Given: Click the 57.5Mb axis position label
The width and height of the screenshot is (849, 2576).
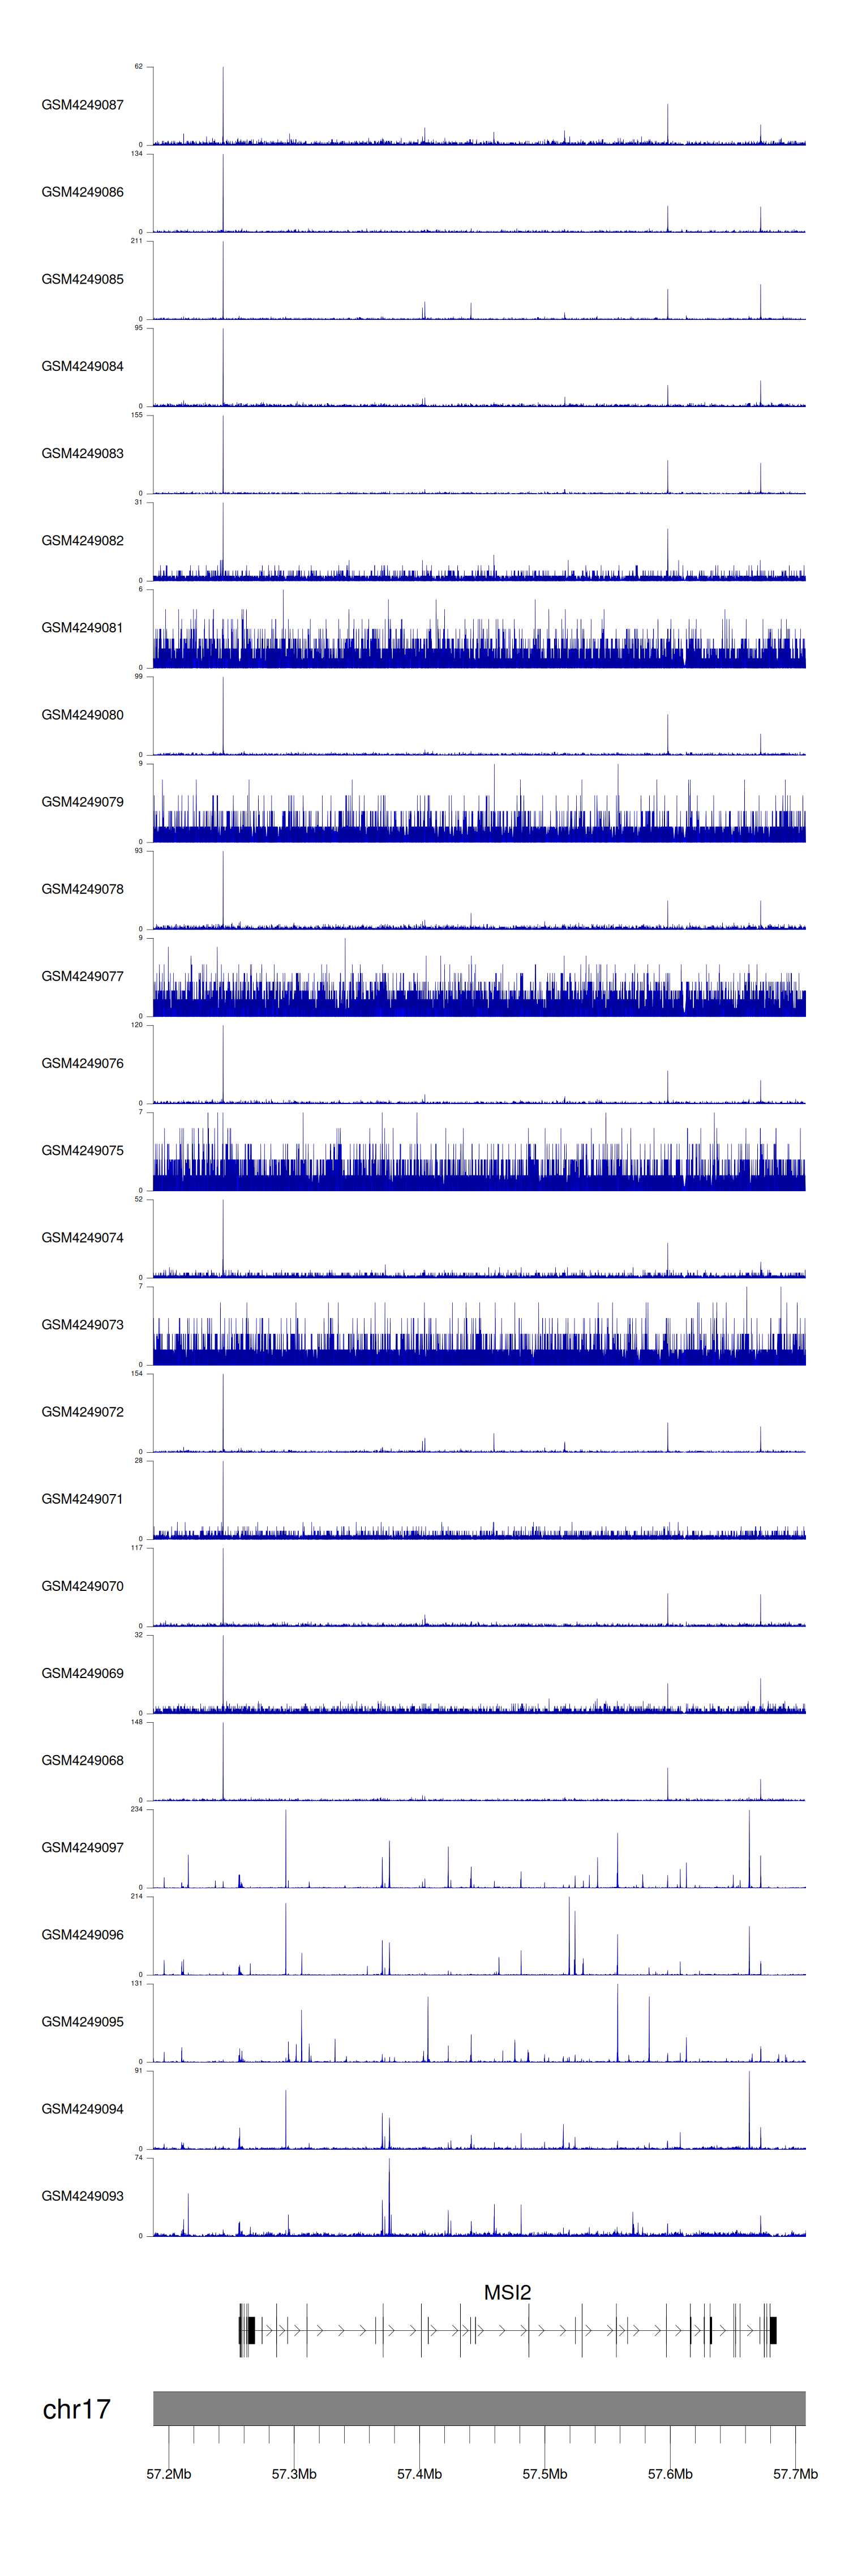Looking at the screenshot, I should (x=544, y=2473).
